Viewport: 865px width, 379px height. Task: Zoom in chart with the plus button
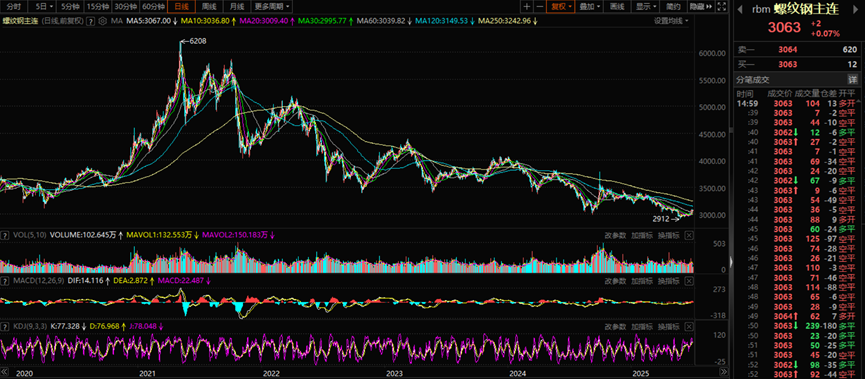coord(527,7)
